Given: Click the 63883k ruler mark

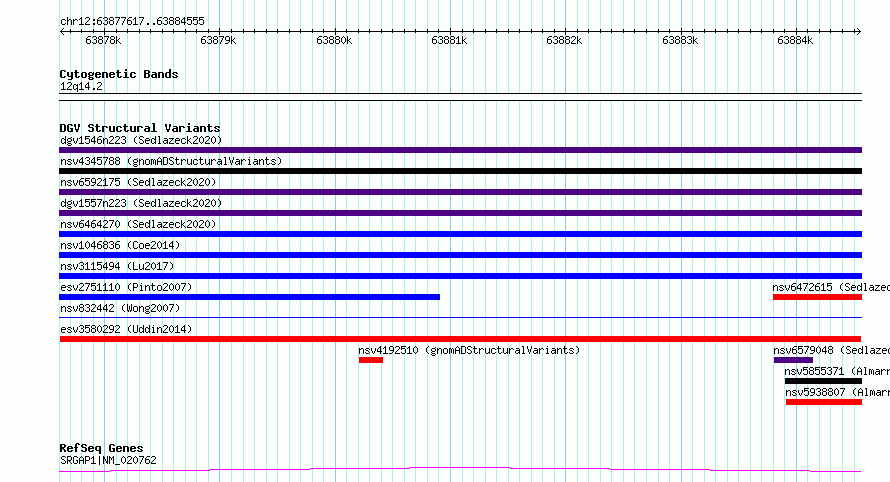Looking at the screenshot, I should point(680,40).
